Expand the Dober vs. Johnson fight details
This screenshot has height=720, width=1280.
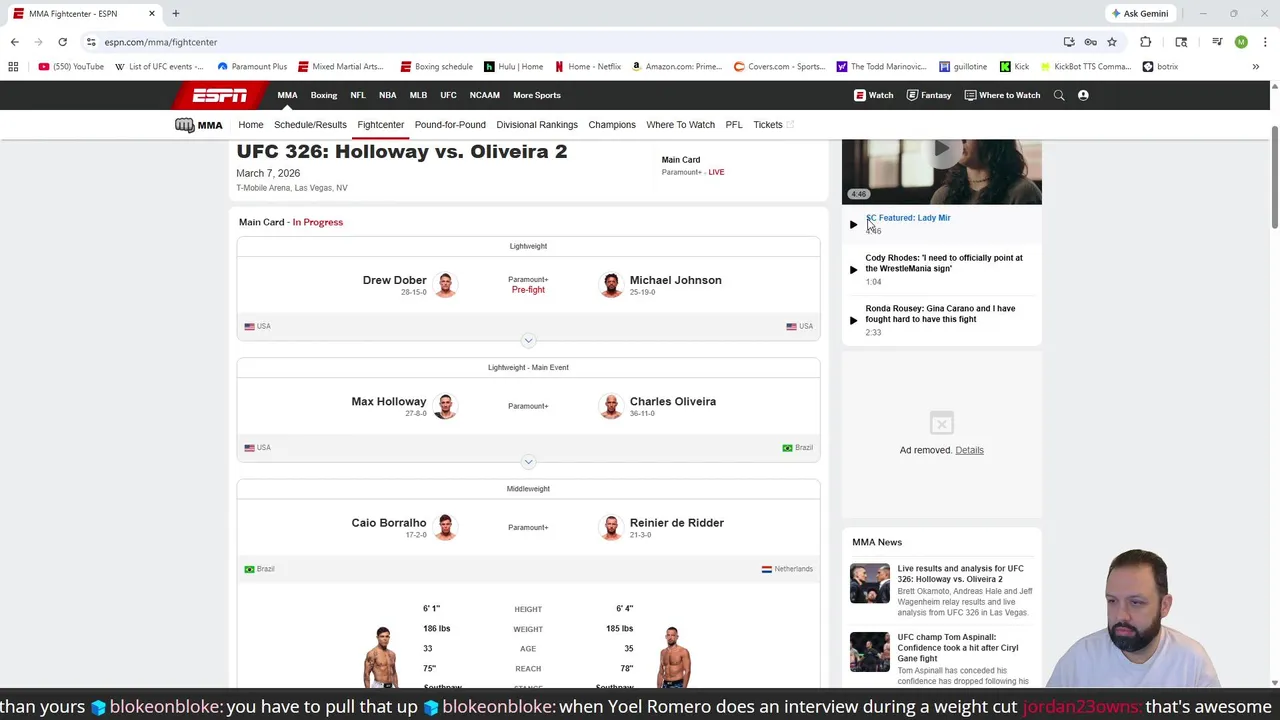tap(528, 341)
